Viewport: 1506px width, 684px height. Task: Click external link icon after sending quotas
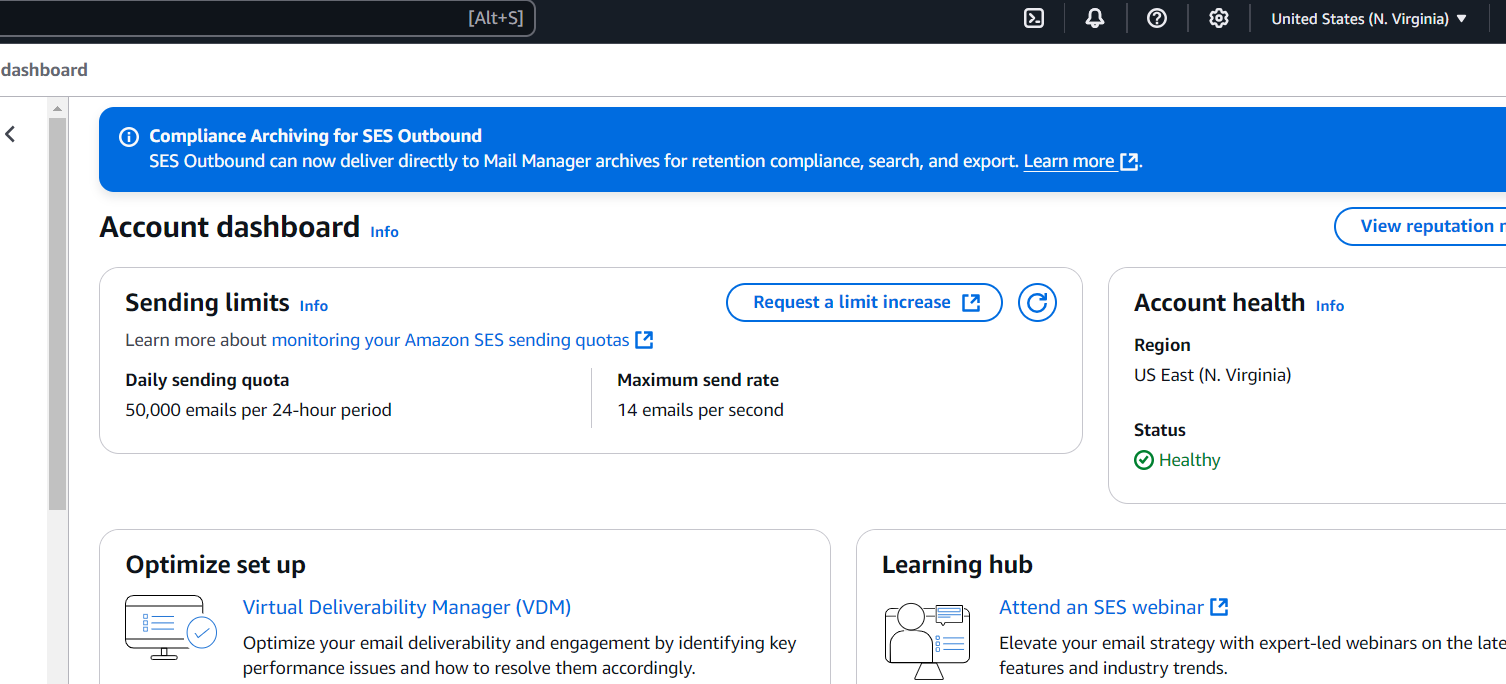(x=645, y=340)
